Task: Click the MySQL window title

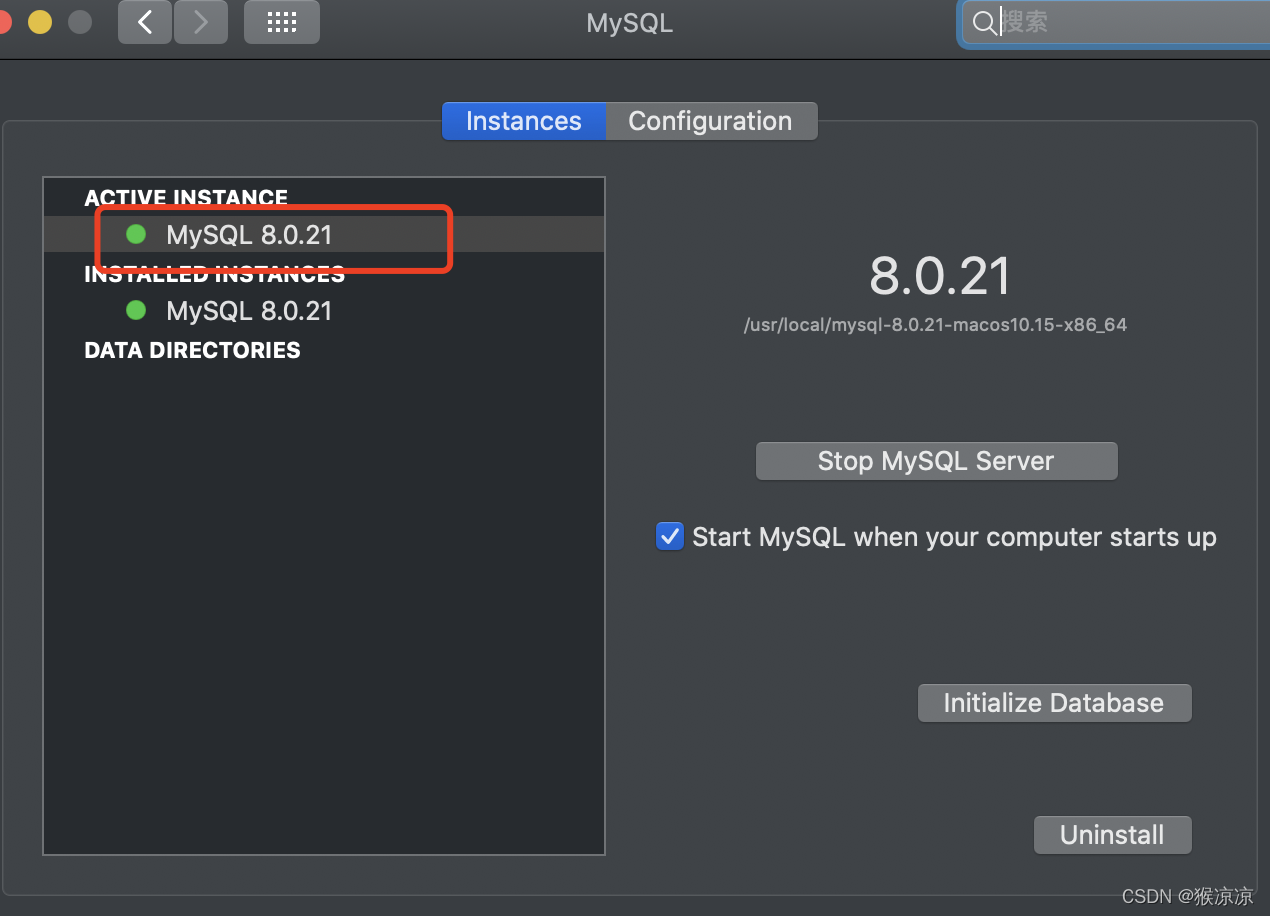Action: click(x=630, y=23)
